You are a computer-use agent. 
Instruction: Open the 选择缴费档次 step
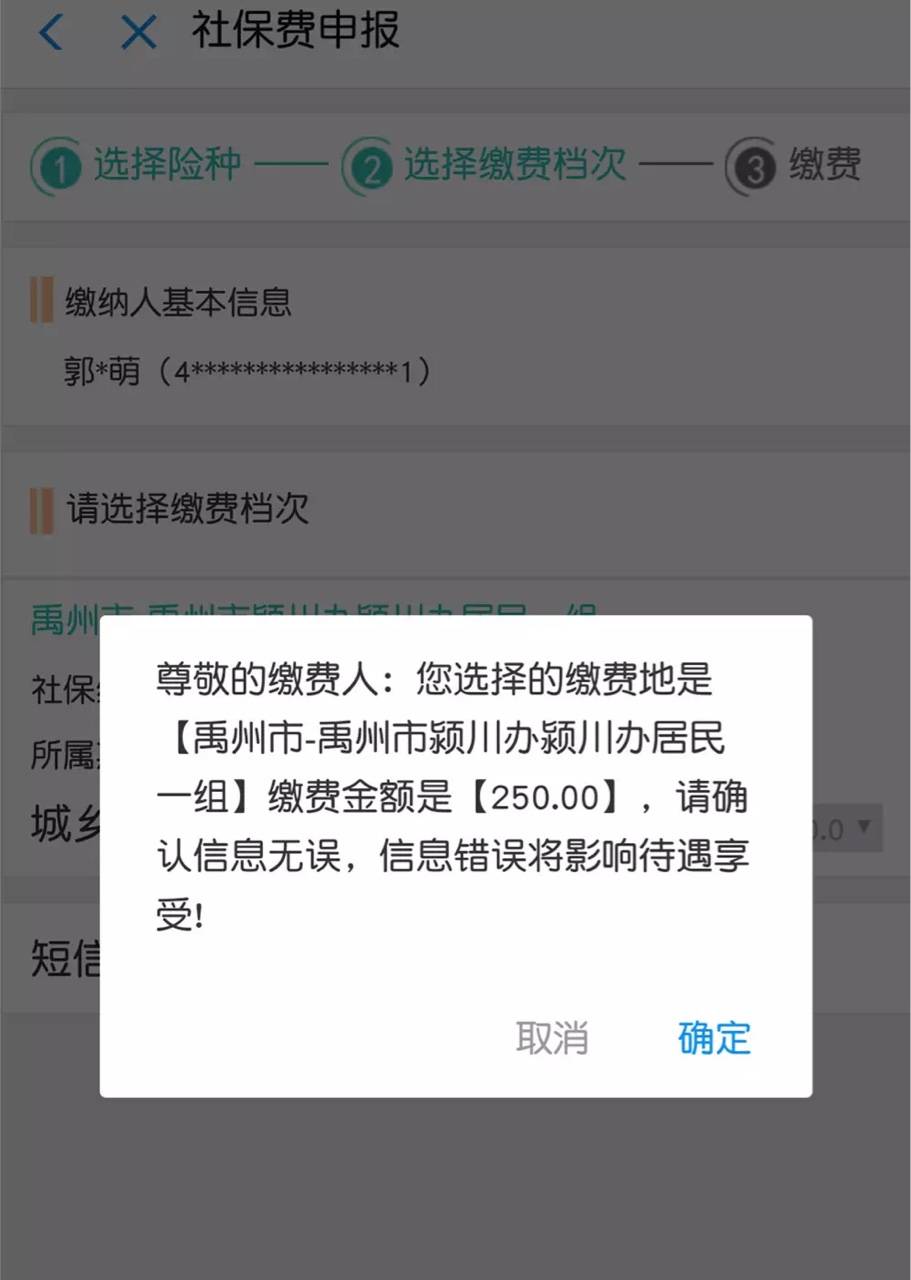(515, 164)
